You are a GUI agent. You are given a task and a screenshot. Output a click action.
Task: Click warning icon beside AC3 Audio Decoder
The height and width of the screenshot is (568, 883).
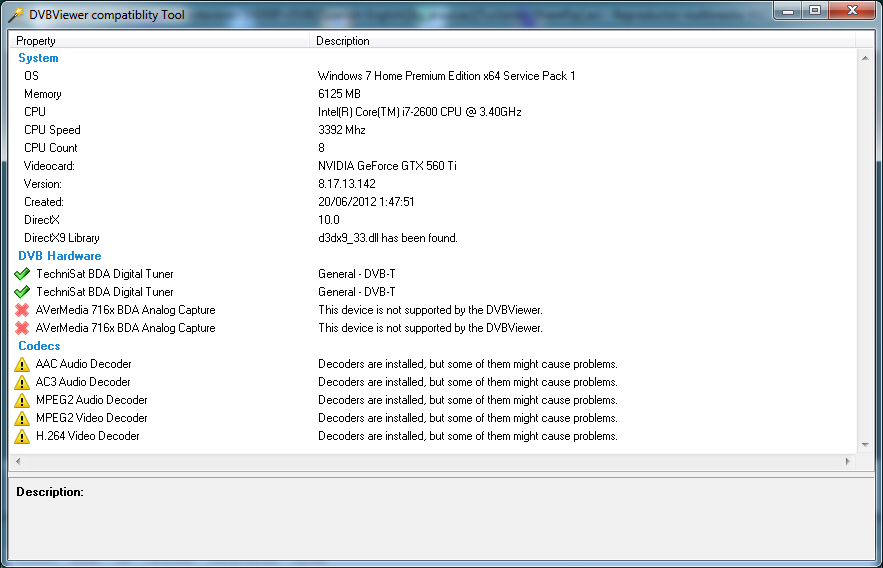tap(22, 382)
